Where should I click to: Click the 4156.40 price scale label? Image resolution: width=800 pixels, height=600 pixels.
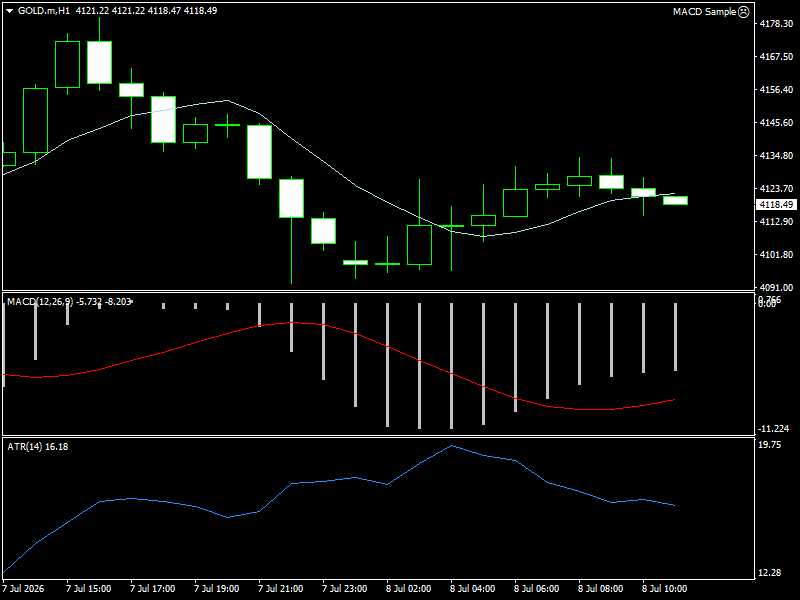click(776, 90)
